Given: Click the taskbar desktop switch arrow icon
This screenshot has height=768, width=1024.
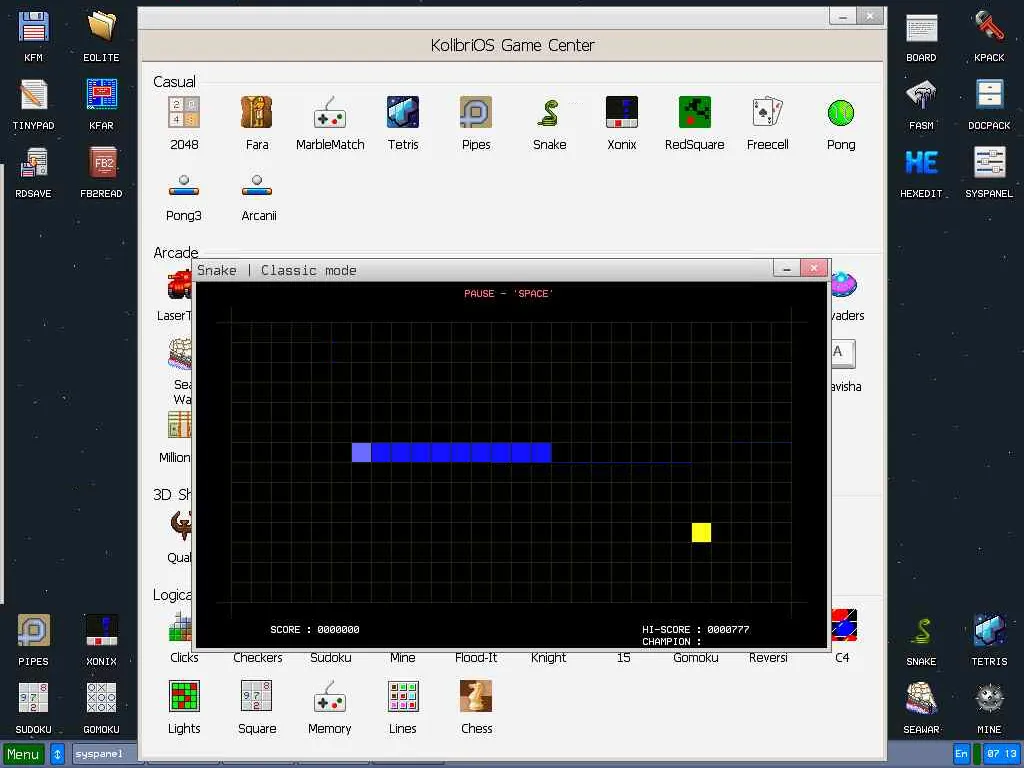Looking at the screenshot, I should point(57,754).
